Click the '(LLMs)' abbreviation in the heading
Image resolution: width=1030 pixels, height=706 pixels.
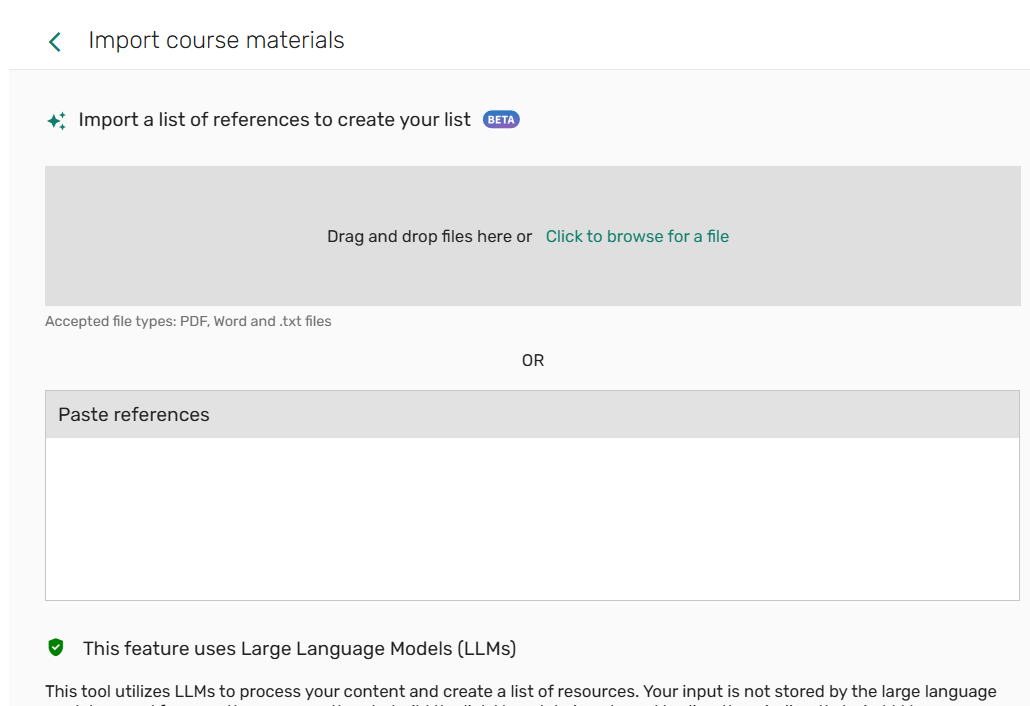tap(486, 648)
